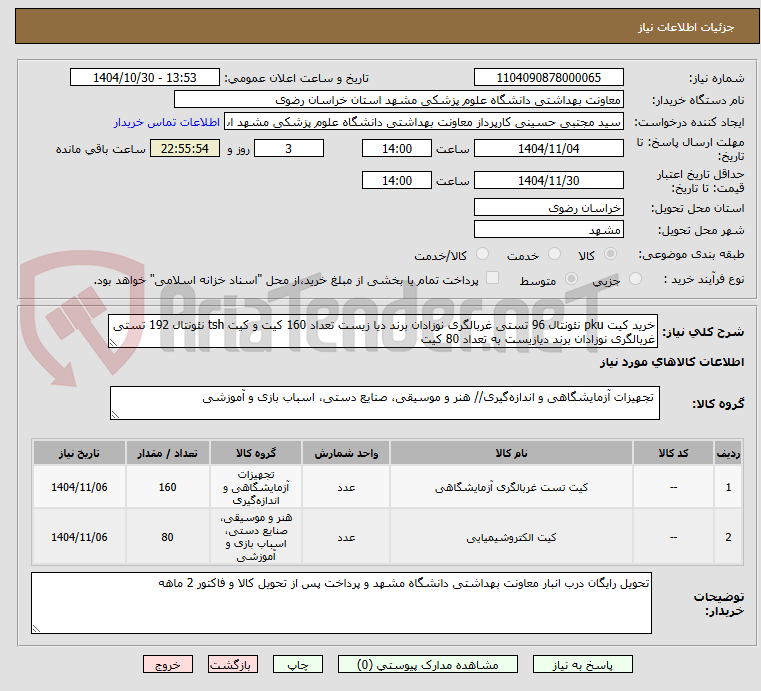Click price validity time field 14:00
Screen dimensions: 761x691
[x=397, y=181]
